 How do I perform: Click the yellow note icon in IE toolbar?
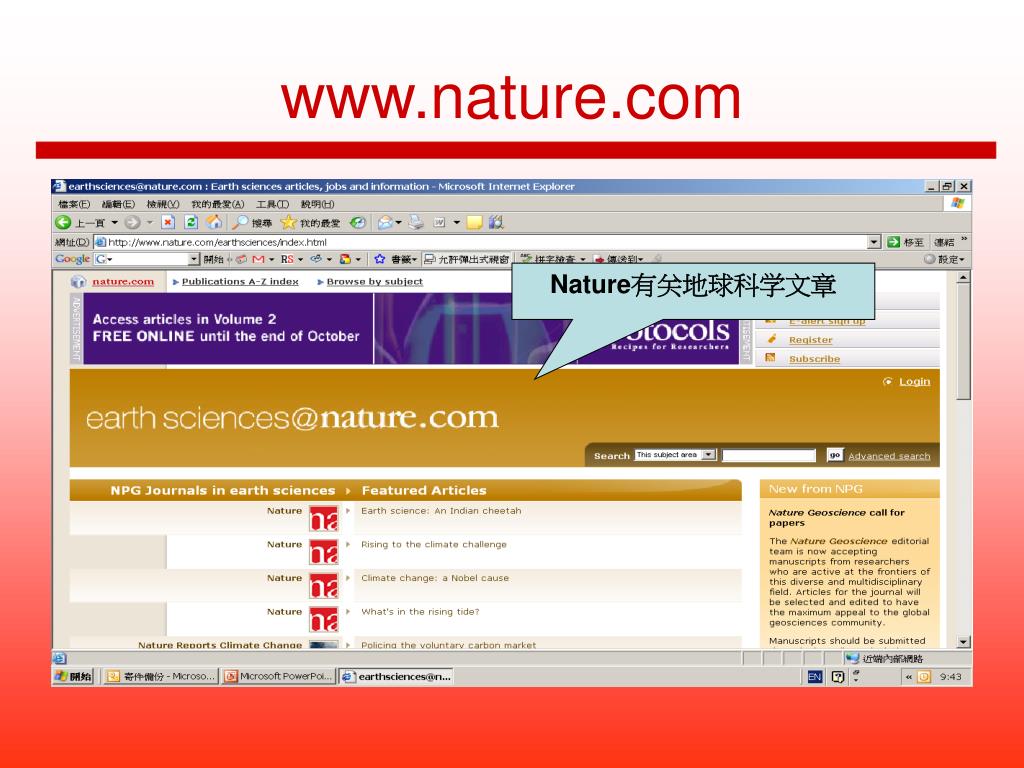[474, 223]
